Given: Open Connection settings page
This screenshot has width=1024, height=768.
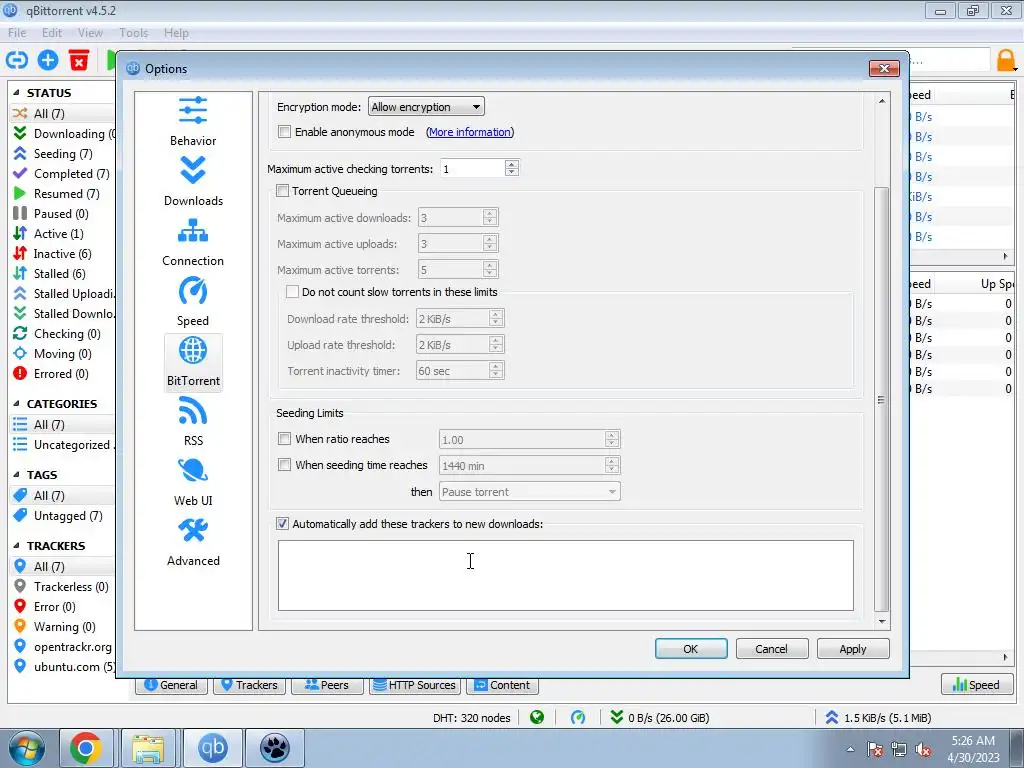Looking at the screenshot, I should (x=193, y=242).
